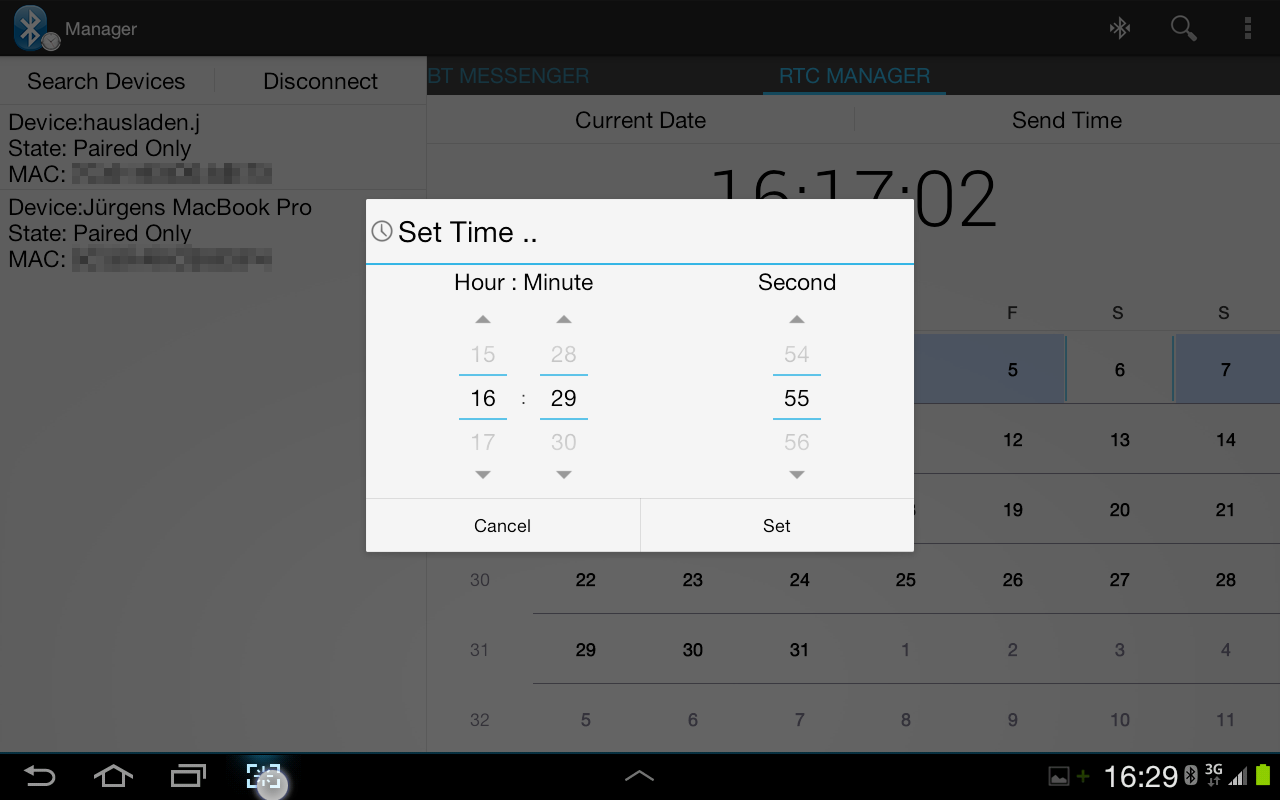Cancel the Set Time dialog
The image size is (1280, 800).
coord(503,526)
